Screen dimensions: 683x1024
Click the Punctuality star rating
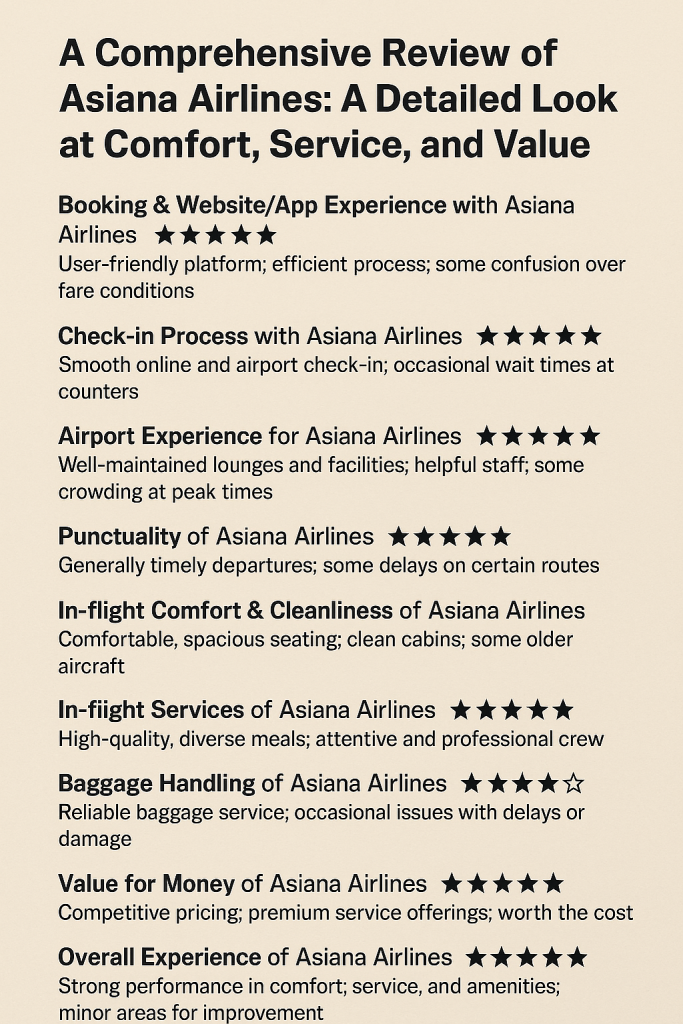pos(449,537)
